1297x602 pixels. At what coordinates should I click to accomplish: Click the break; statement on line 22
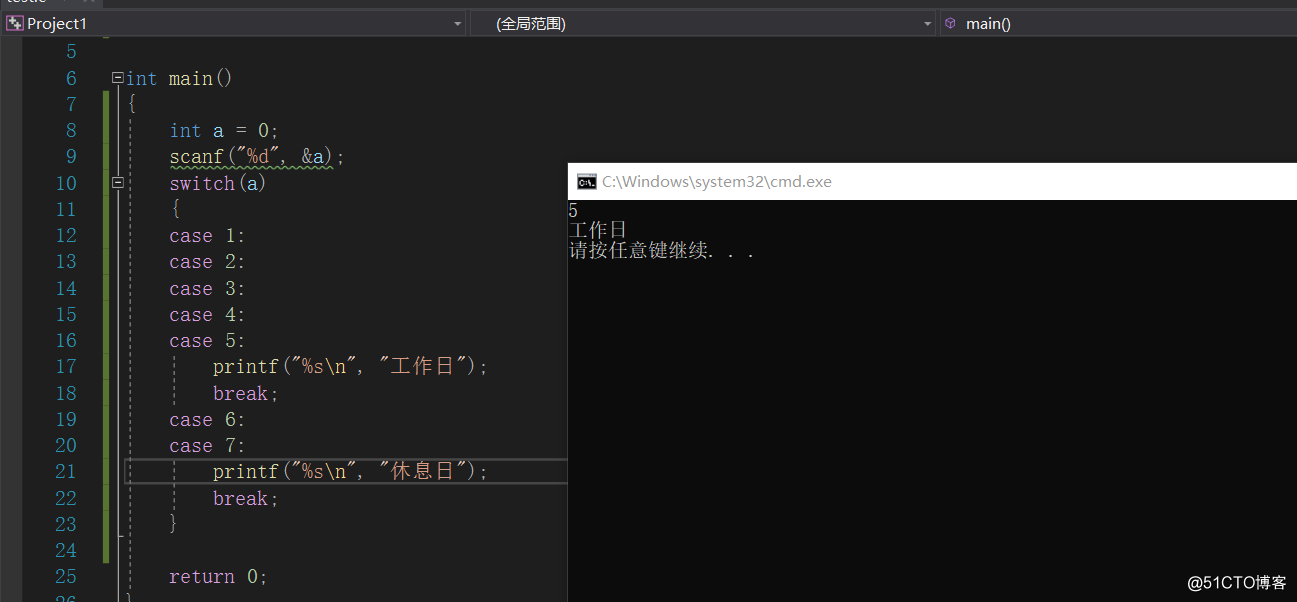tap(246, 498)
